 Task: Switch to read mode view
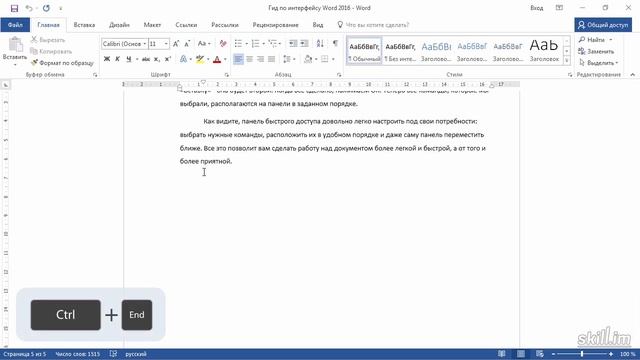tap(502, 354)
